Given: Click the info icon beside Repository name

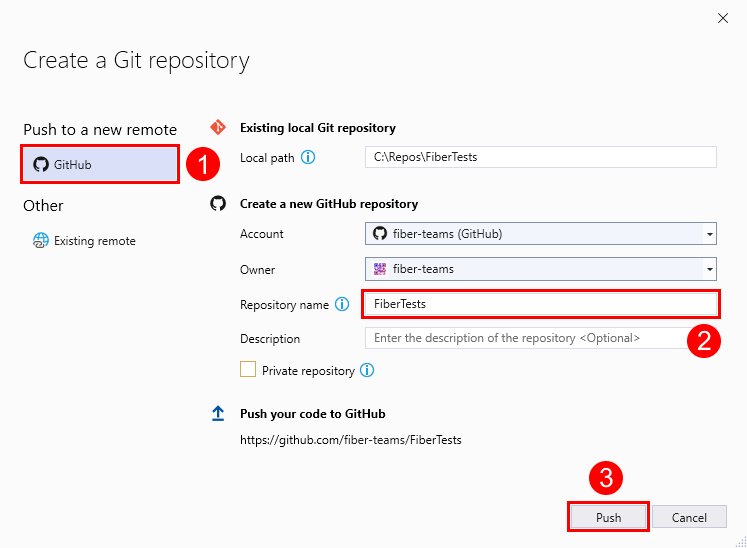Looking at the screenshot, I should pos(342,304).
